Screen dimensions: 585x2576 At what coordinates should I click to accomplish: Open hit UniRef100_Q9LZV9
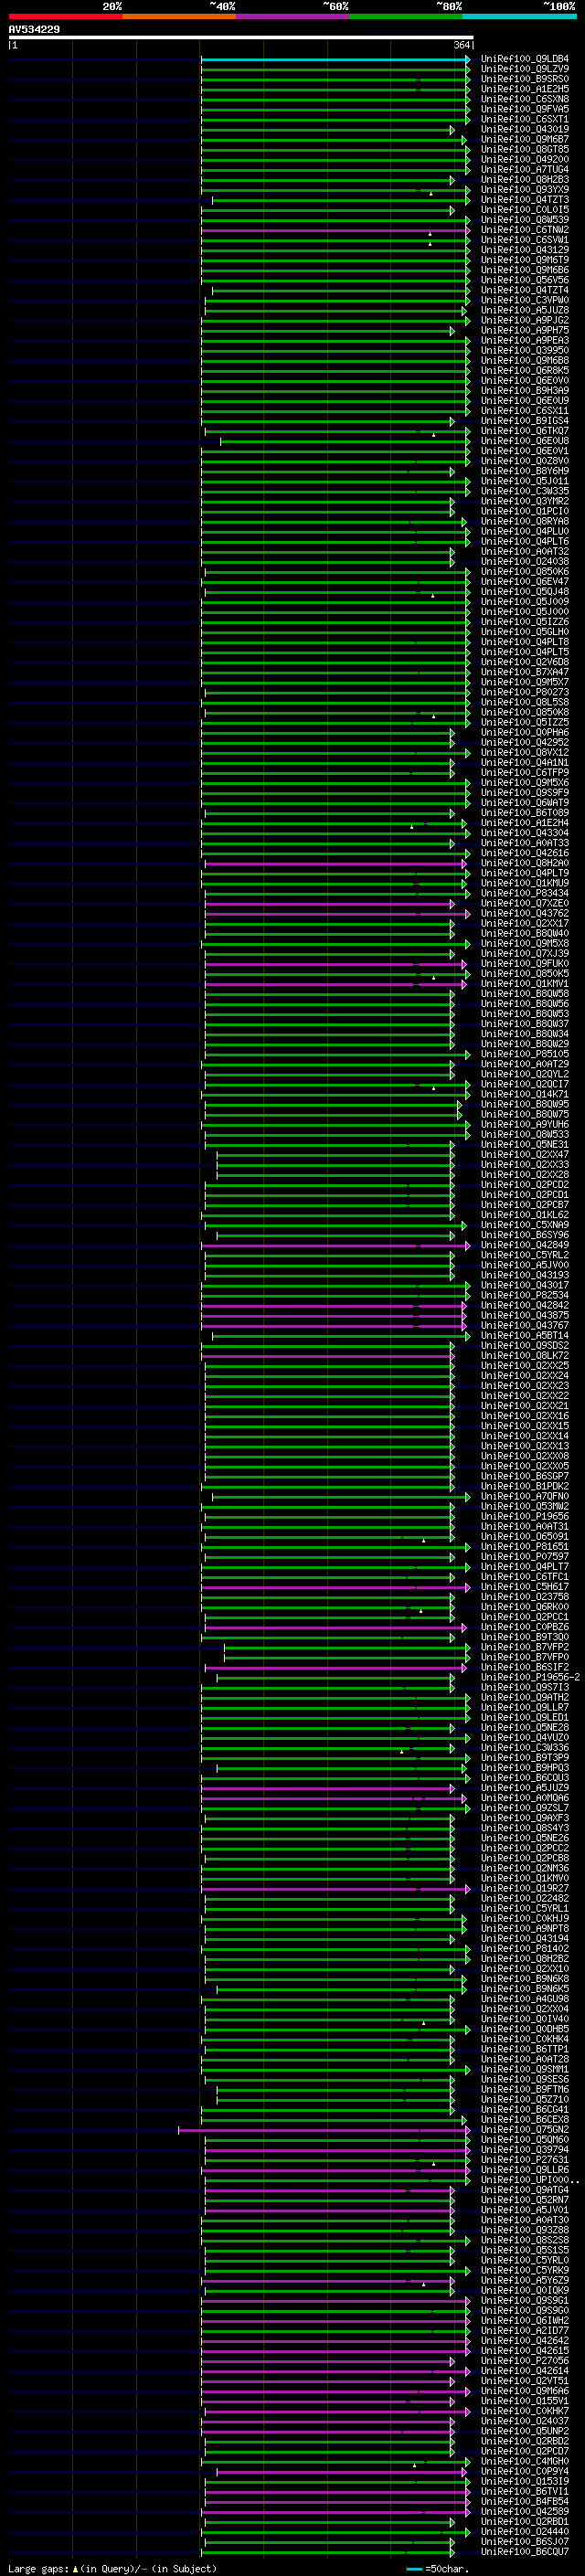click(524, 69)
